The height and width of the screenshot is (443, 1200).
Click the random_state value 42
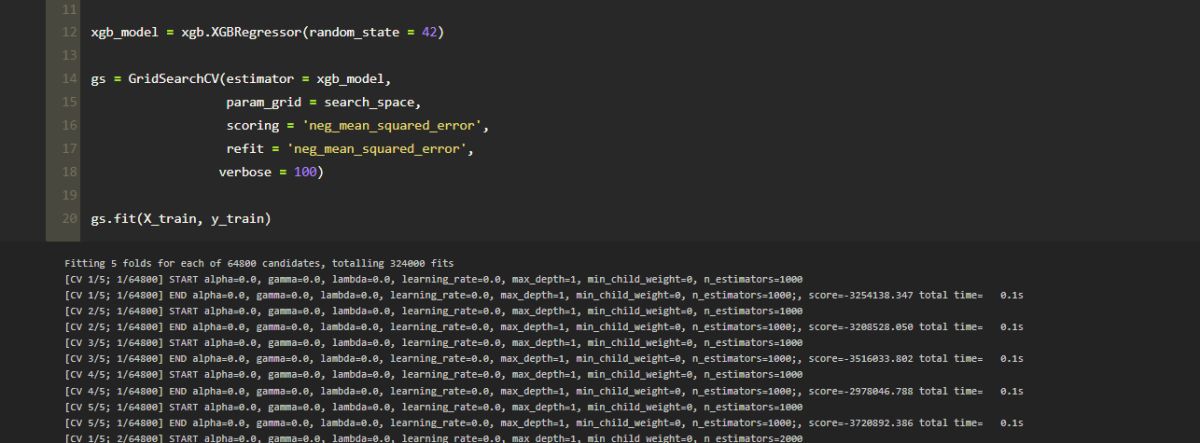427,32
